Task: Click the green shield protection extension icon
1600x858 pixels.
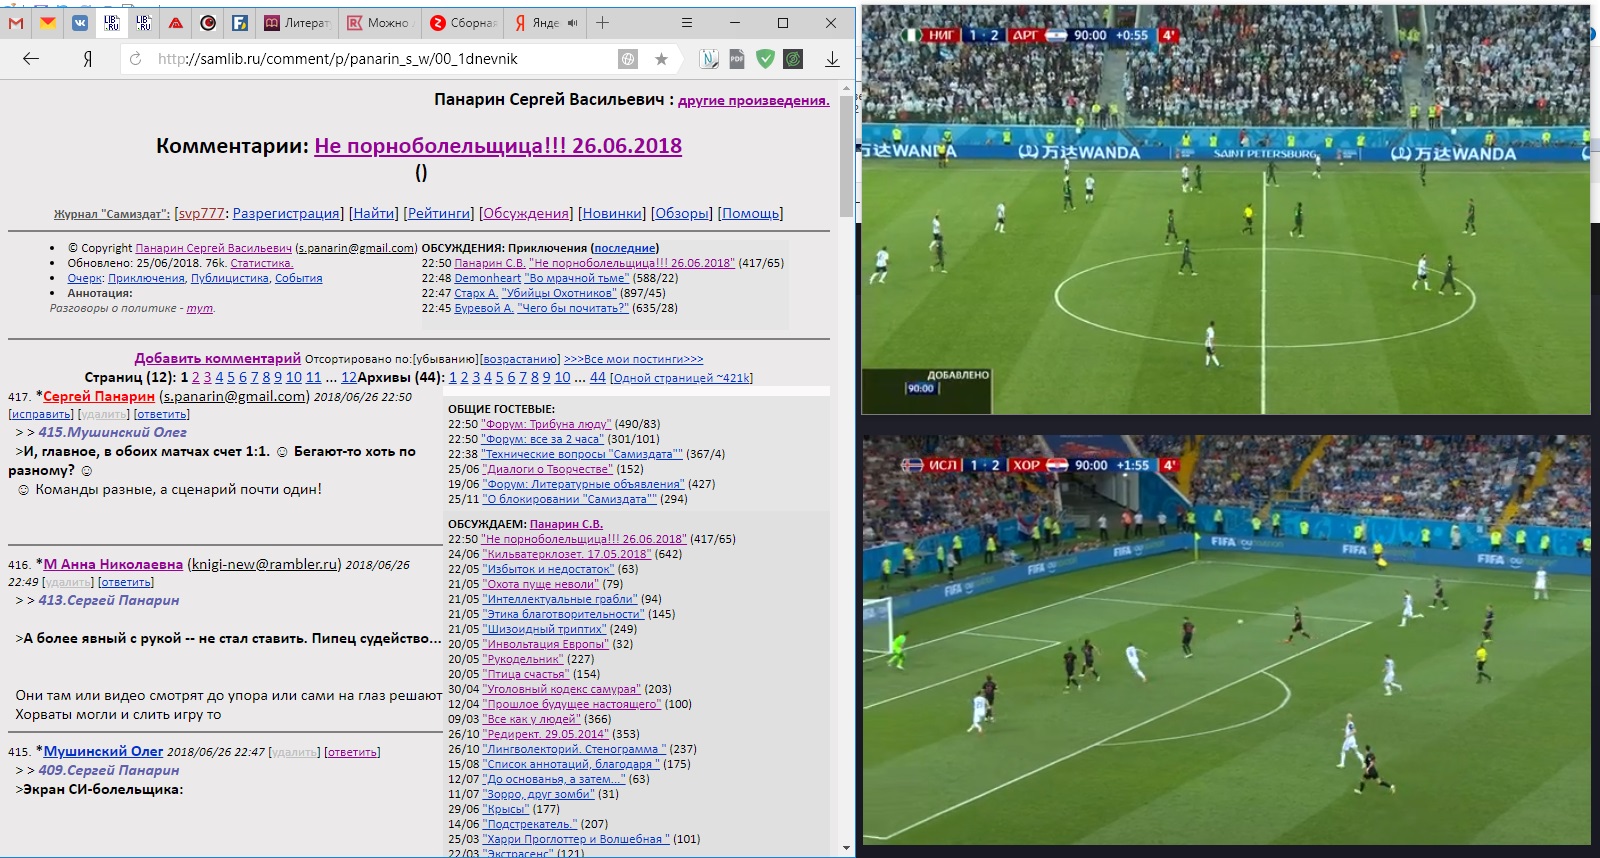Action: (765, 59)
